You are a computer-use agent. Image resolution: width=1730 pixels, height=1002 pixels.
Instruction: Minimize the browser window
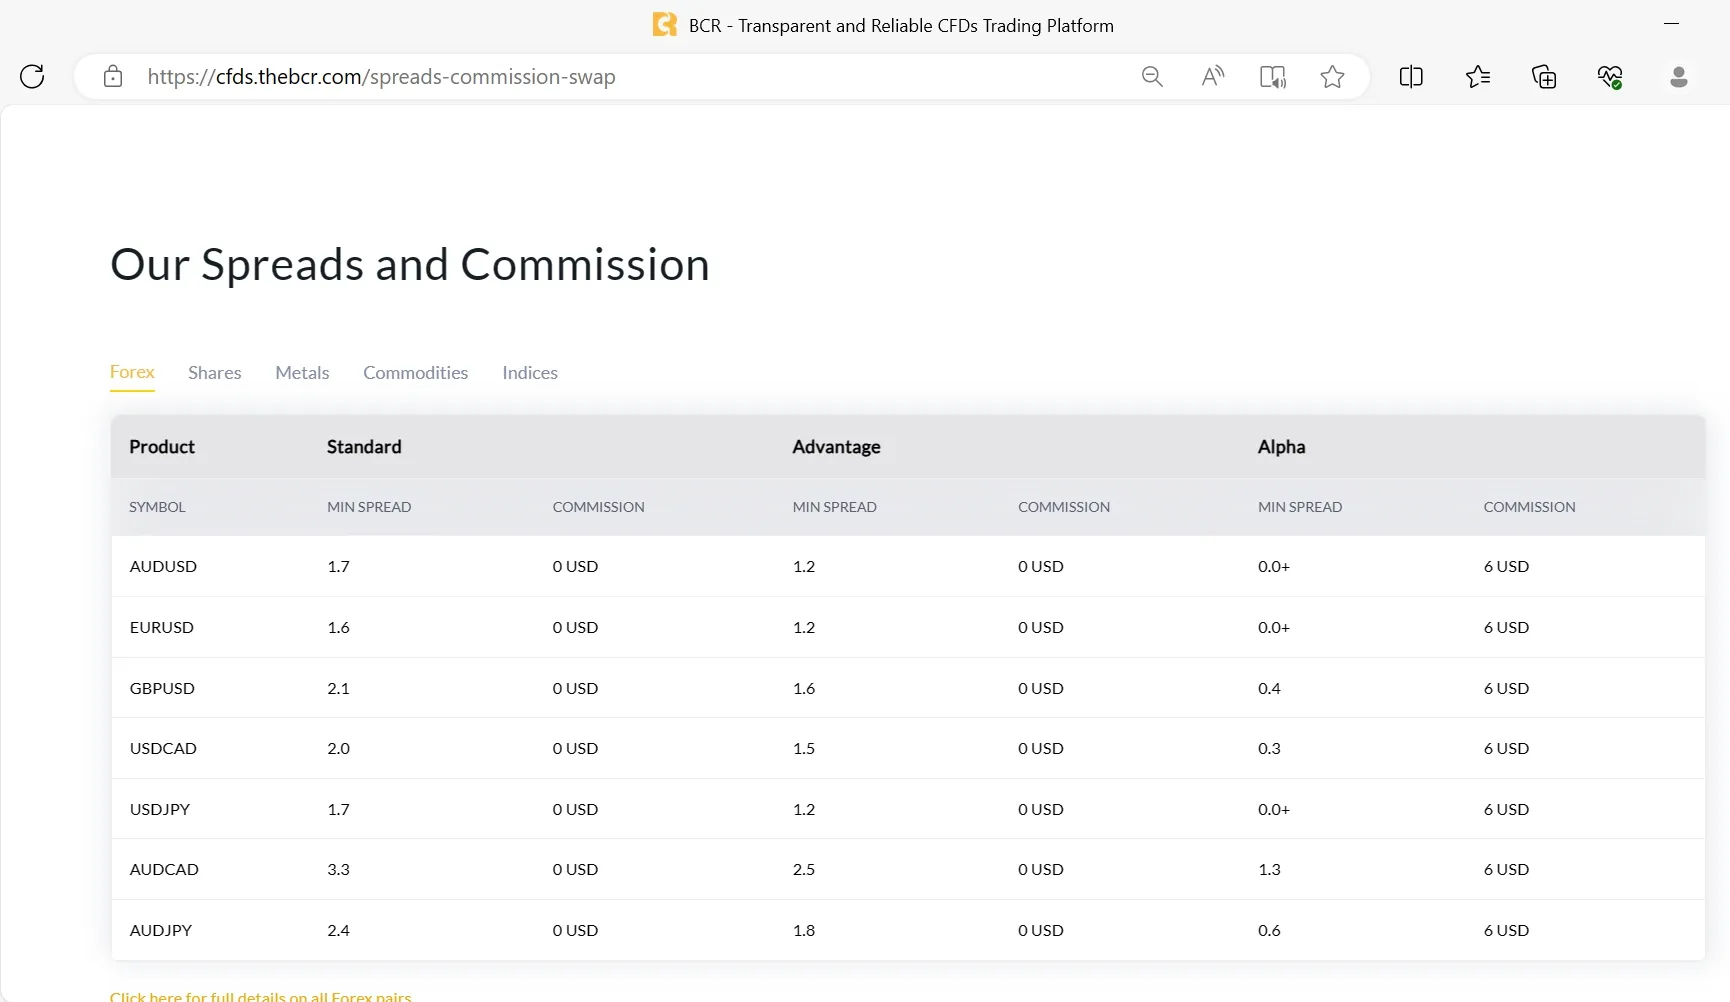pos(1671,23)
